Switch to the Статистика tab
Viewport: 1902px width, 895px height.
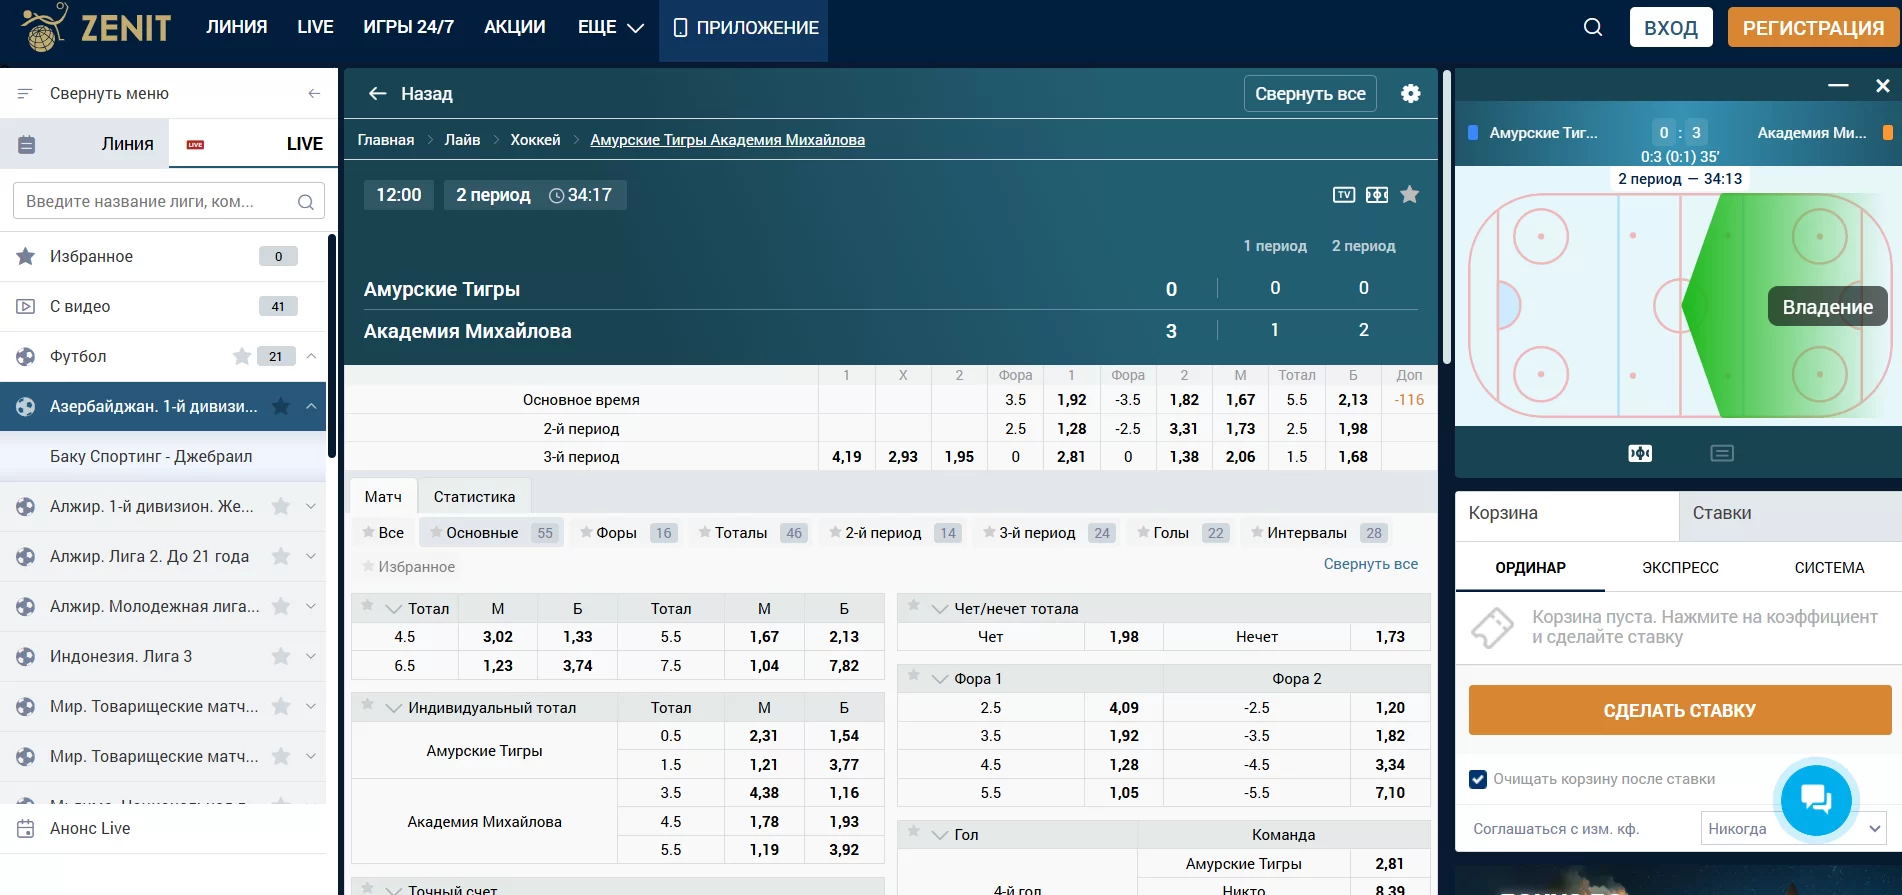[474, 497]
